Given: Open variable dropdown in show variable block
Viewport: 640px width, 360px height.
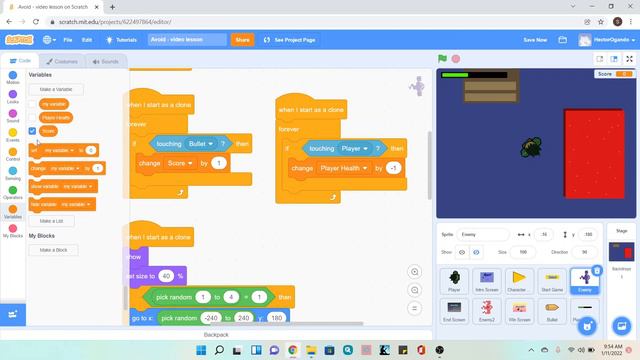Looking at the screenshot, I should [x=78, y=187].
